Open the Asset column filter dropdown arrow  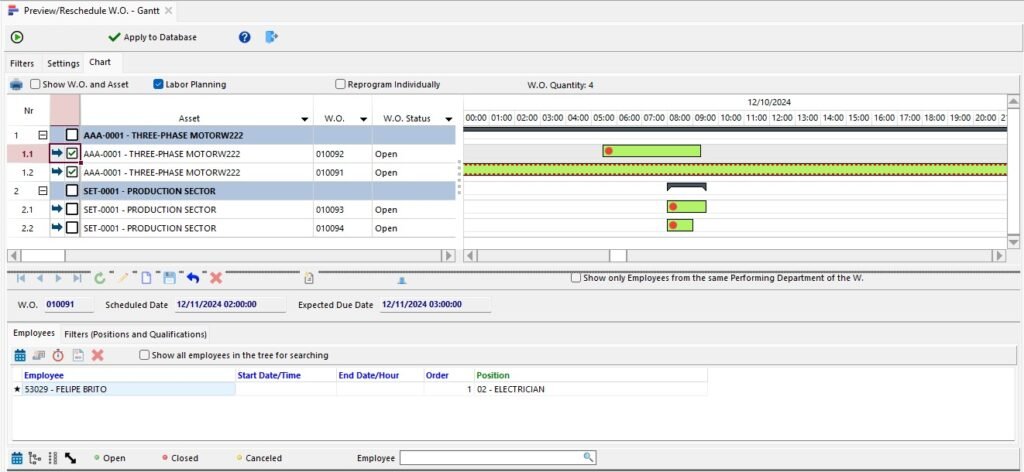click(x=305, y=119)
